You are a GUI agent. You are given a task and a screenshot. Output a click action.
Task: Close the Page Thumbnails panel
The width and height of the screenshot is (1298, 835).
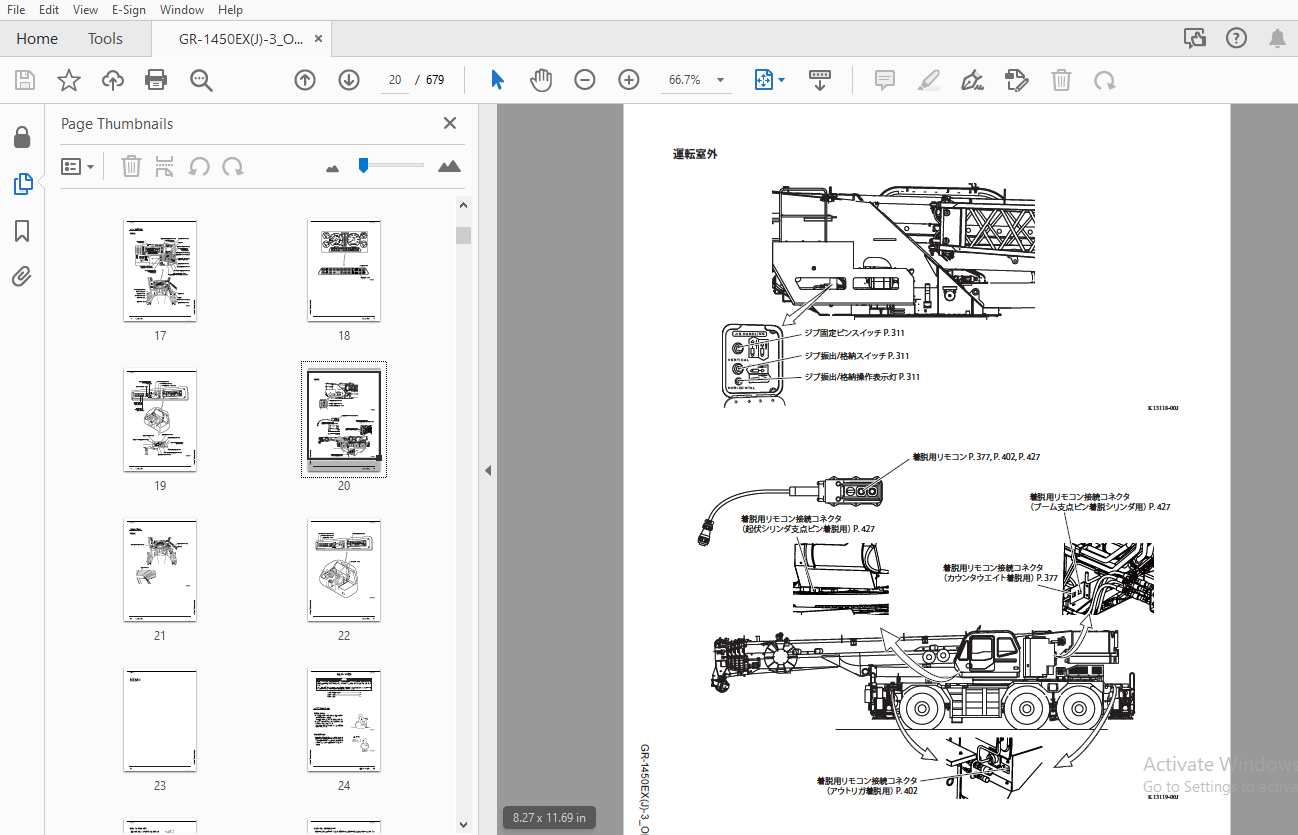point(450,123)
